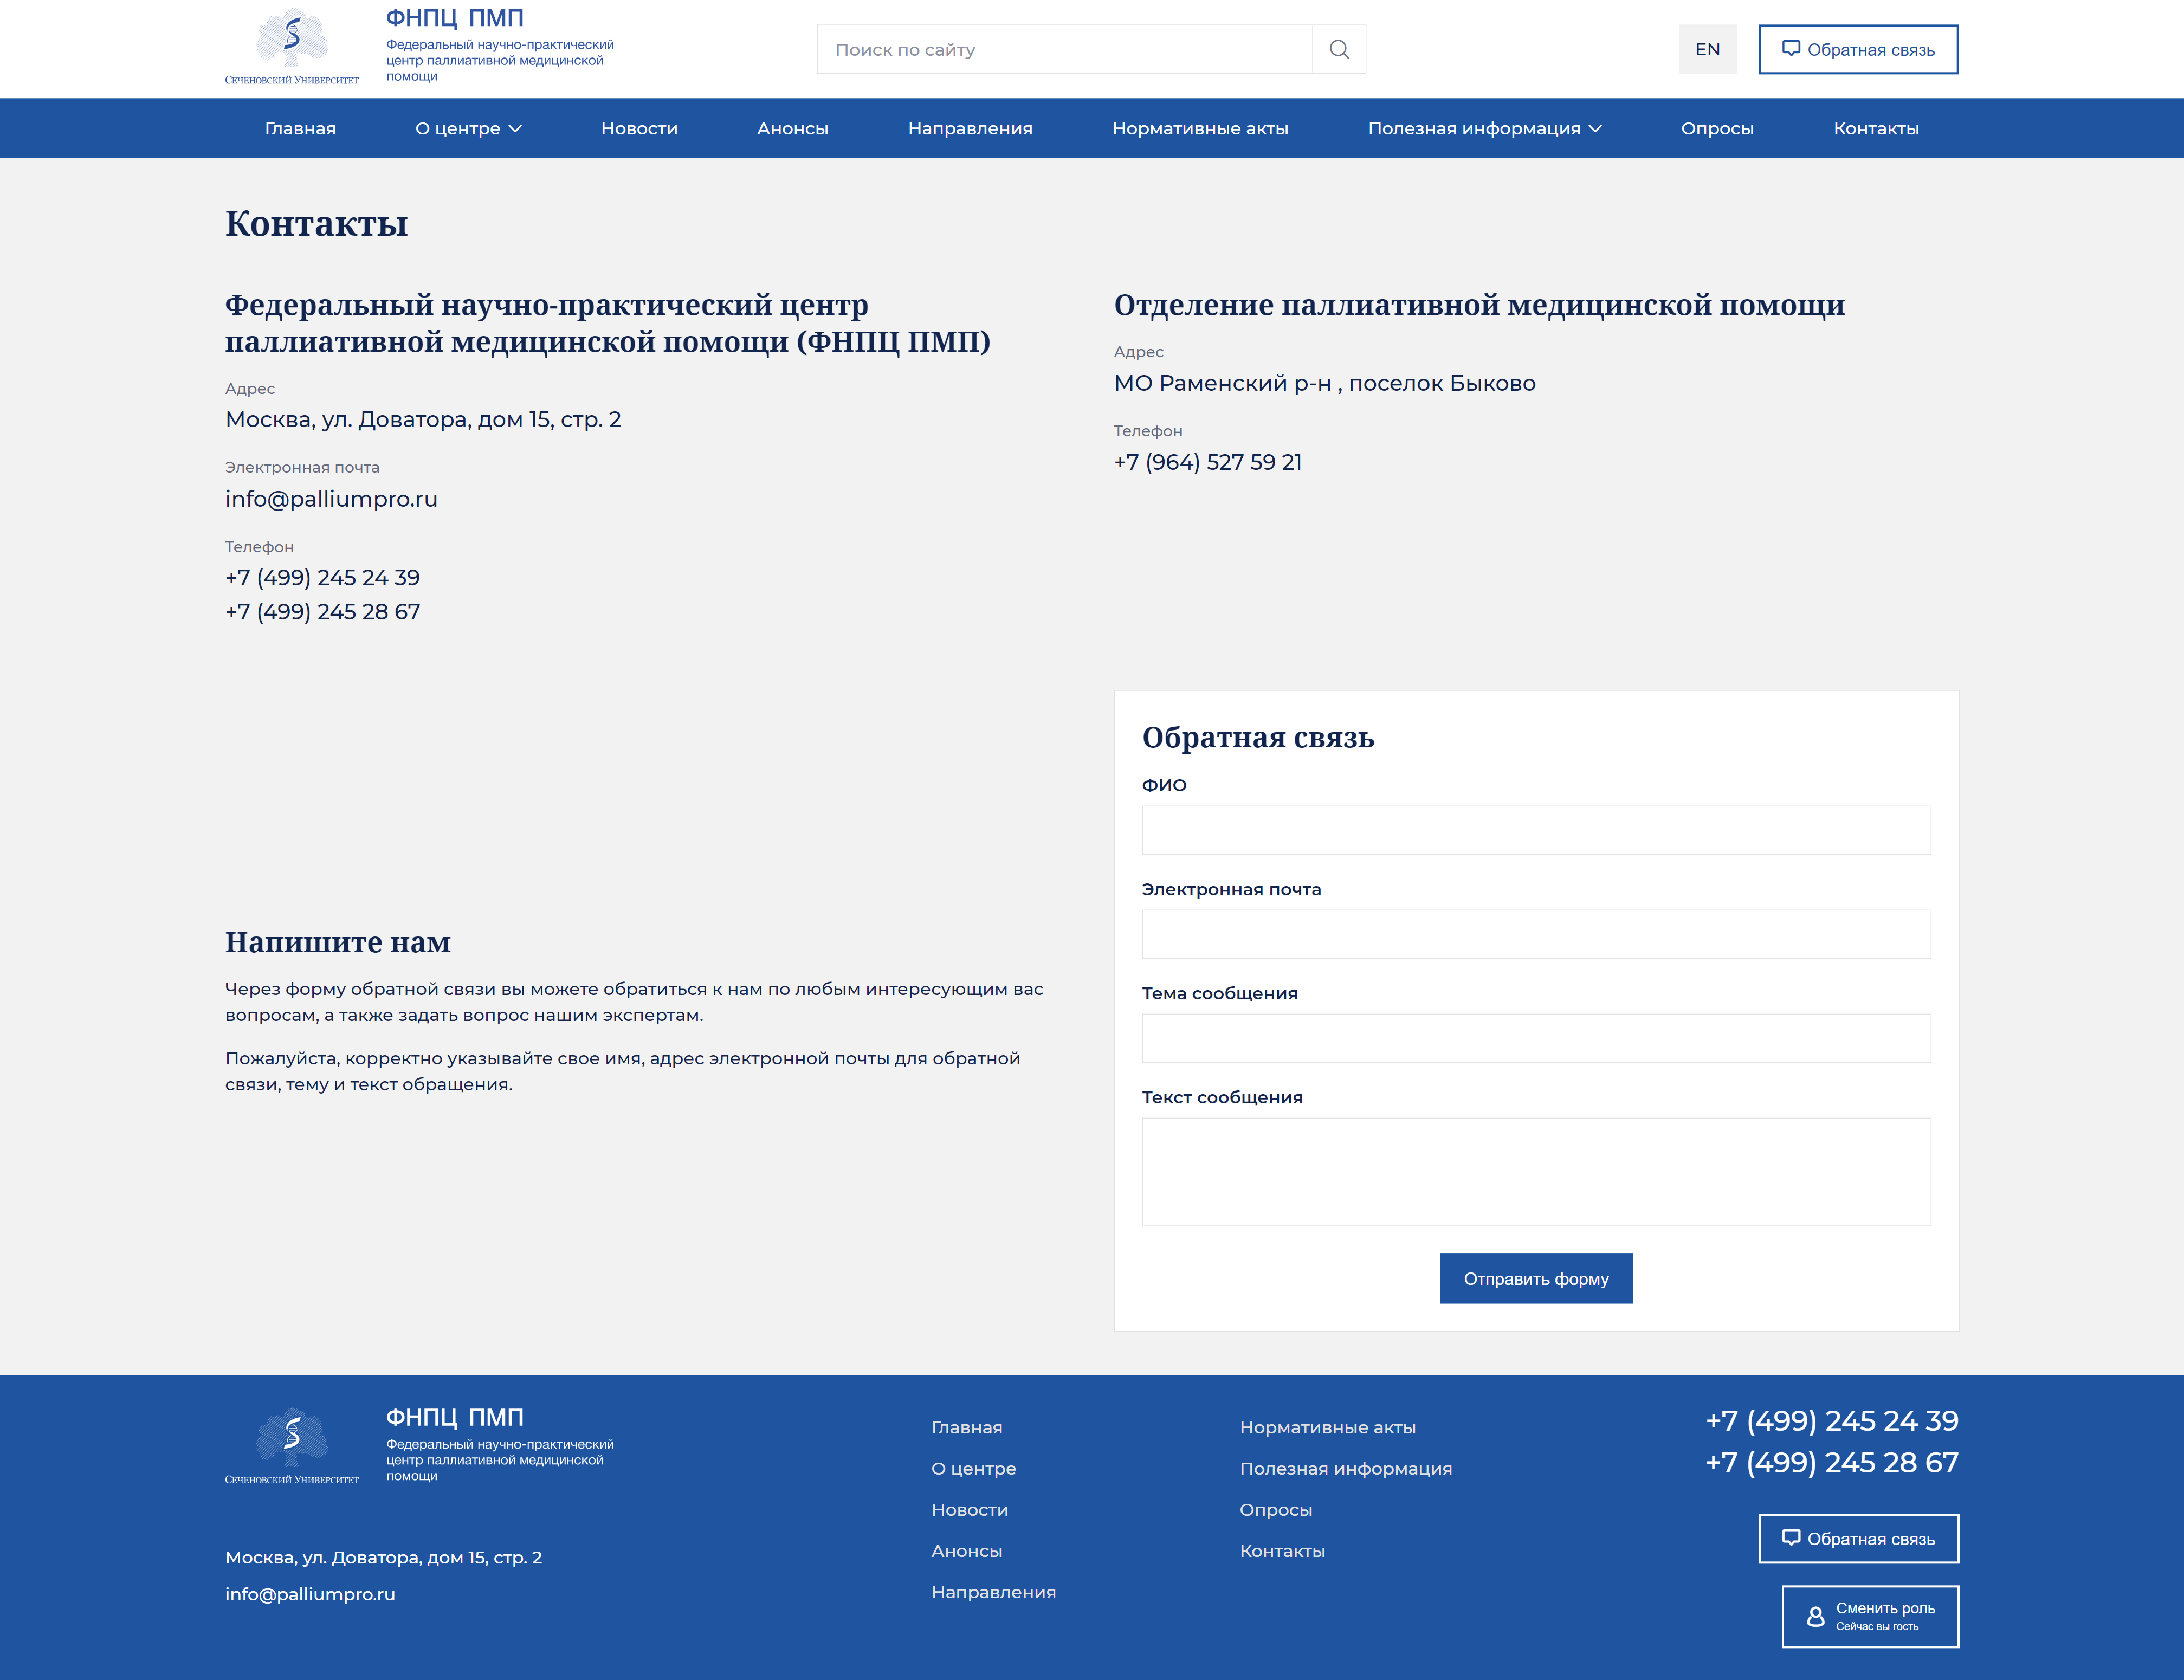
Task: Click the Отделение паллиативной медицинской помощи heading
Action: tap(1479, 305)
